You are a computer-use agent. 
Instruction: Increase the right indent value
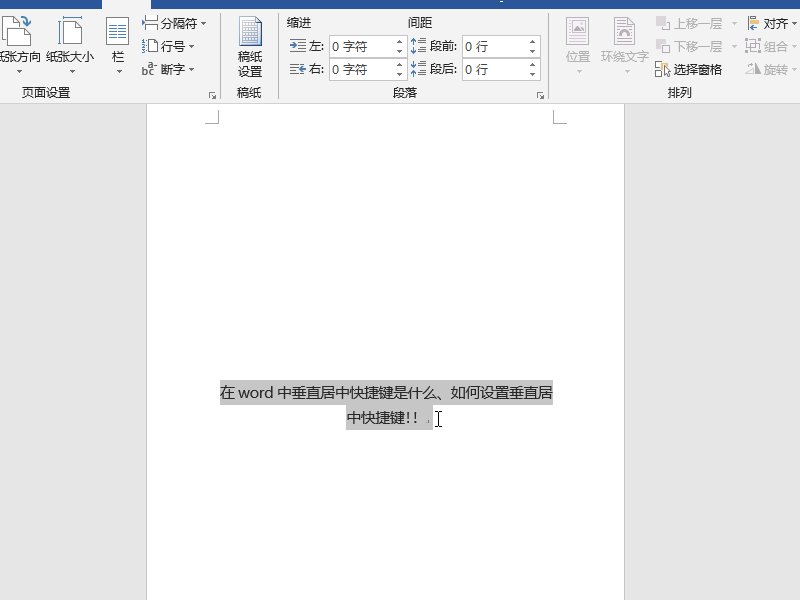(399, 65)
